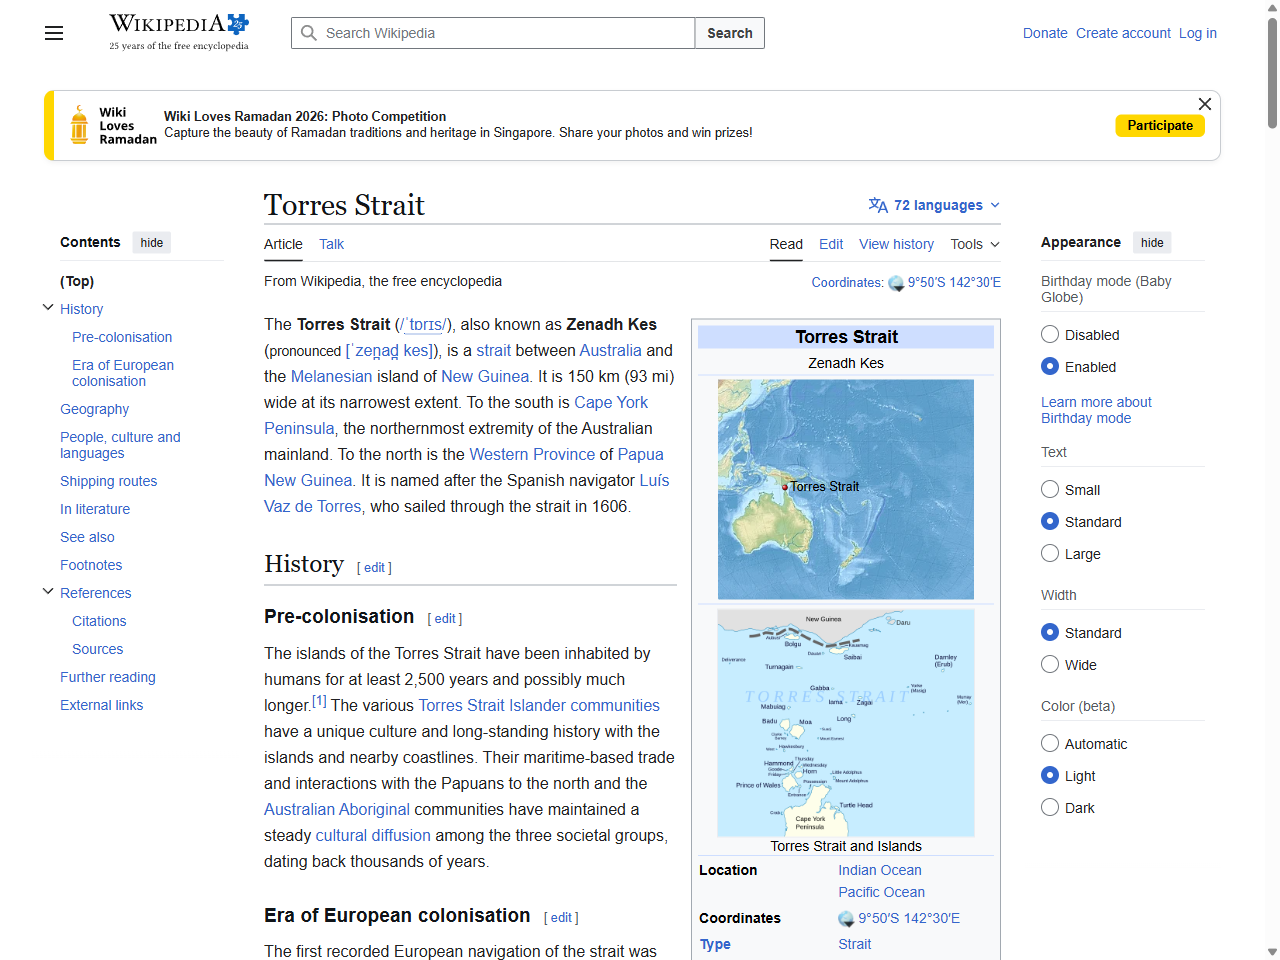
Task: Select Large text size
Action: click(x=1050, y=553)
